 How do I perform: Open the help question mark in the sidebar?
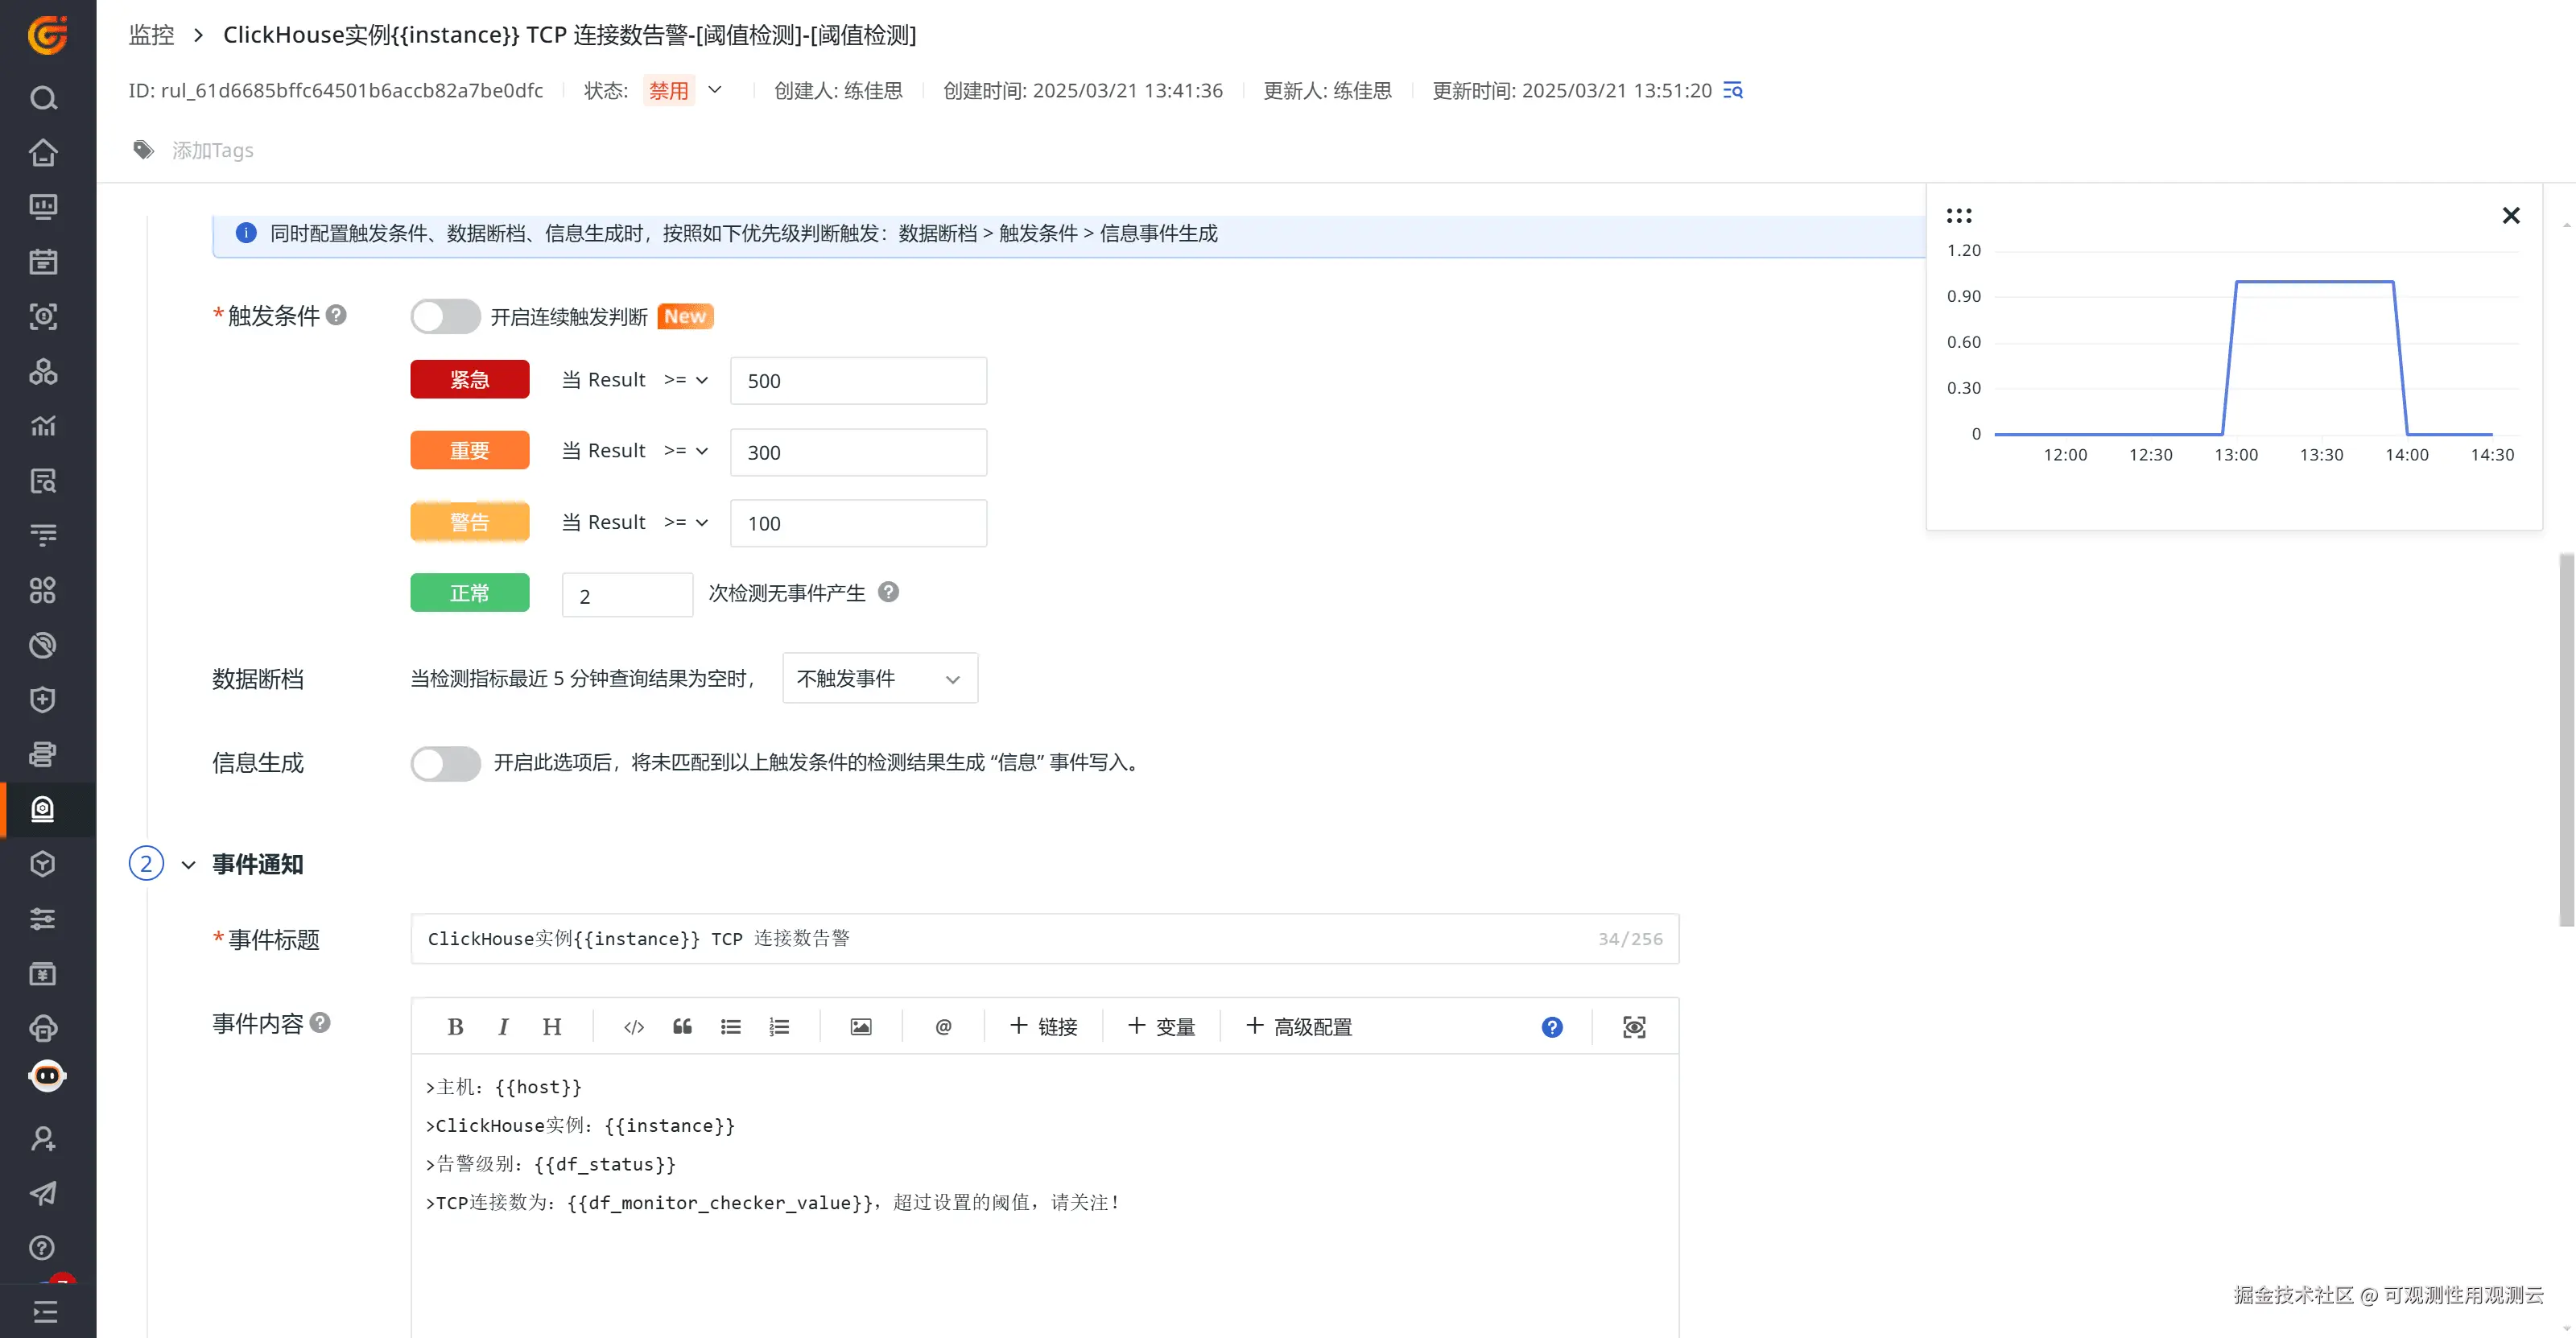[43, 1248]
